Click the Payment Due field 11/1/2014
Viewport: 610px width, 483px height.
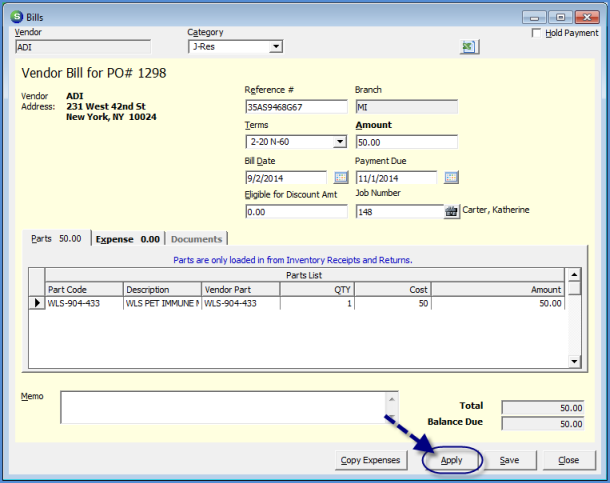pyautogui.click(x=396, y=178)
